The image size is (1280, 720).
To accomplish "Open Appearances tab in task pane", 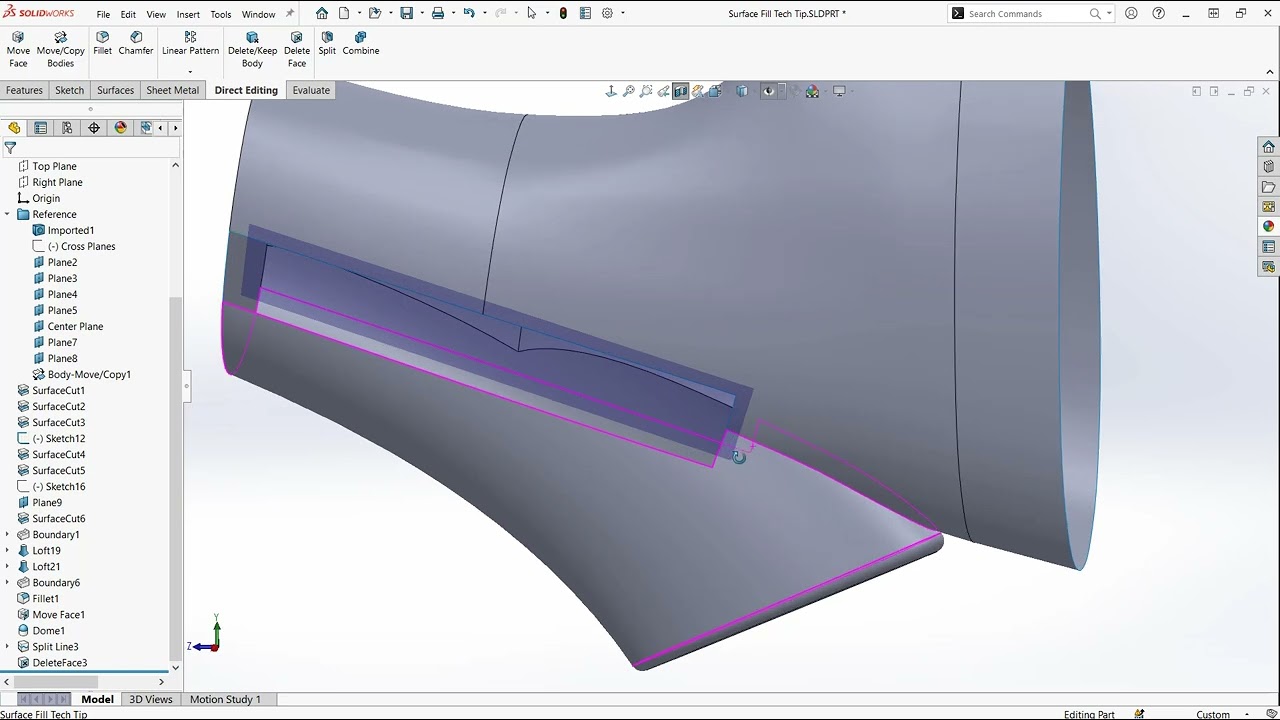I will pos(1268,226).
